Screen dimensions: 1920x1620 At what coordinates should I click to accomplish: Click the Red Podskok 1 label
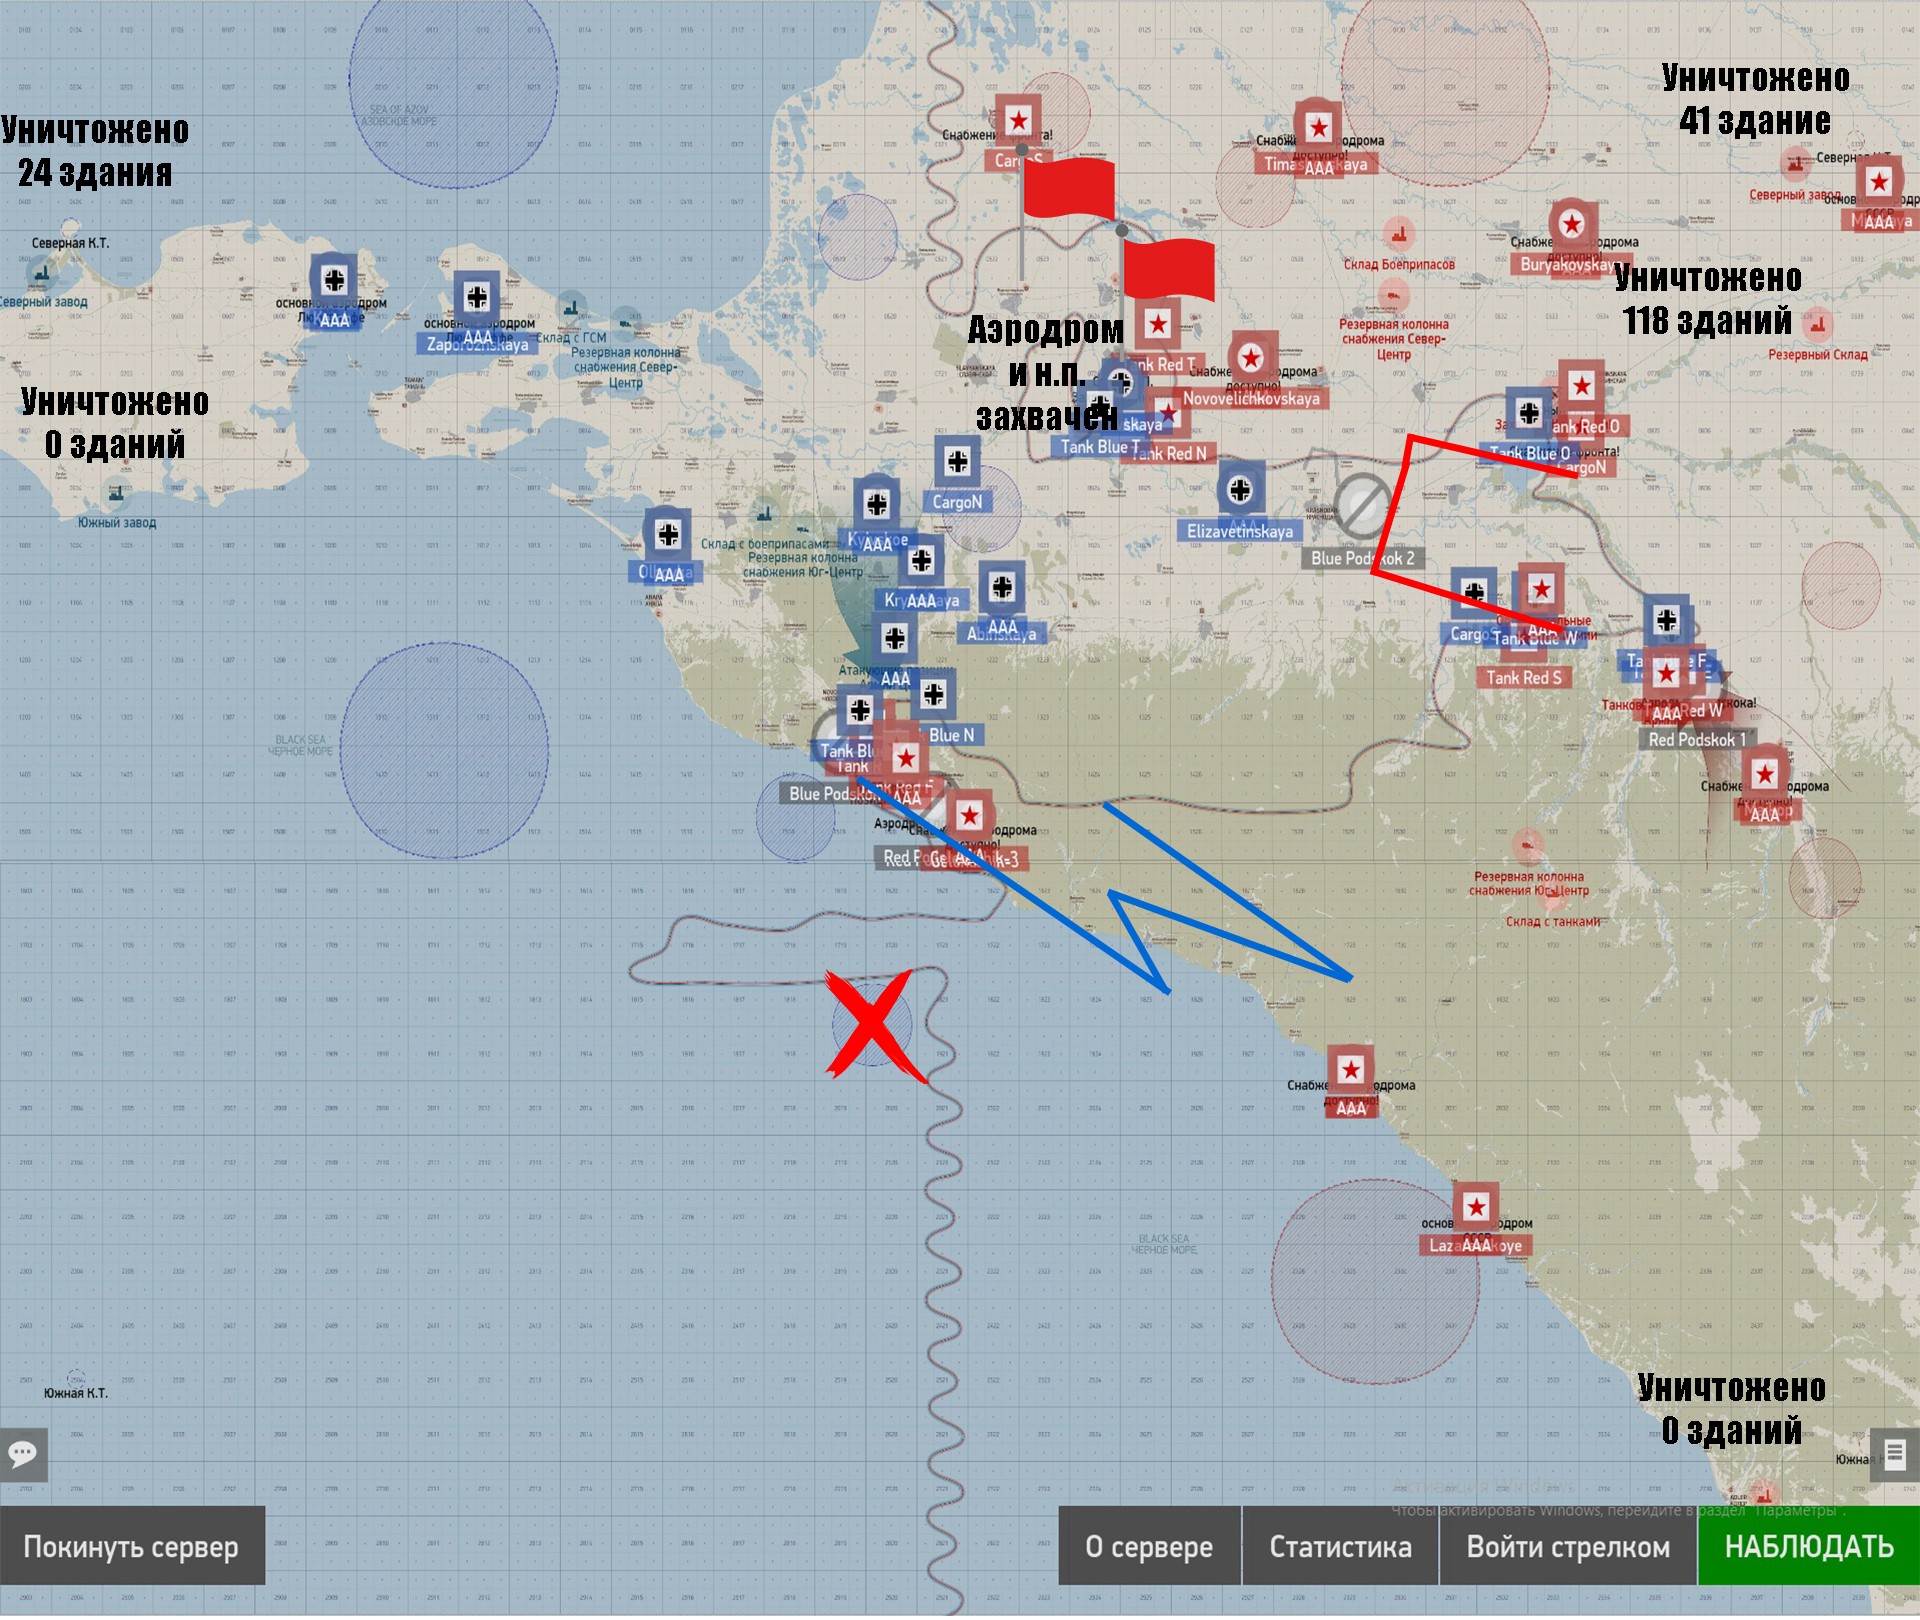(1697, 740)
